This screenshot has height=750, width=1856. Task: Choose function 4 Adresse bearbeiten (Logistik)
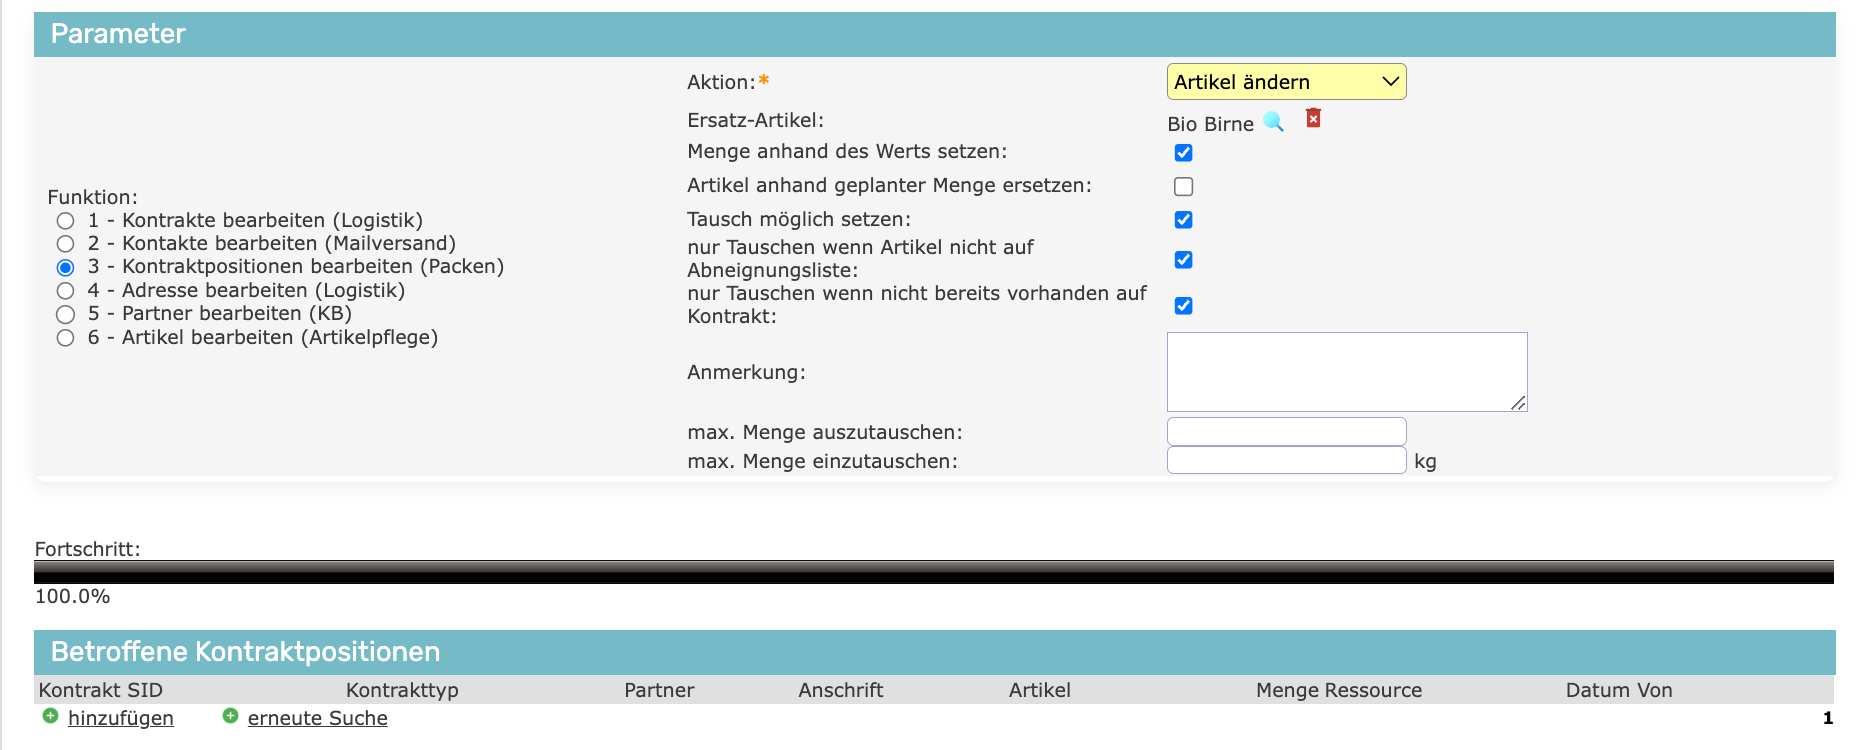[66, 291]
